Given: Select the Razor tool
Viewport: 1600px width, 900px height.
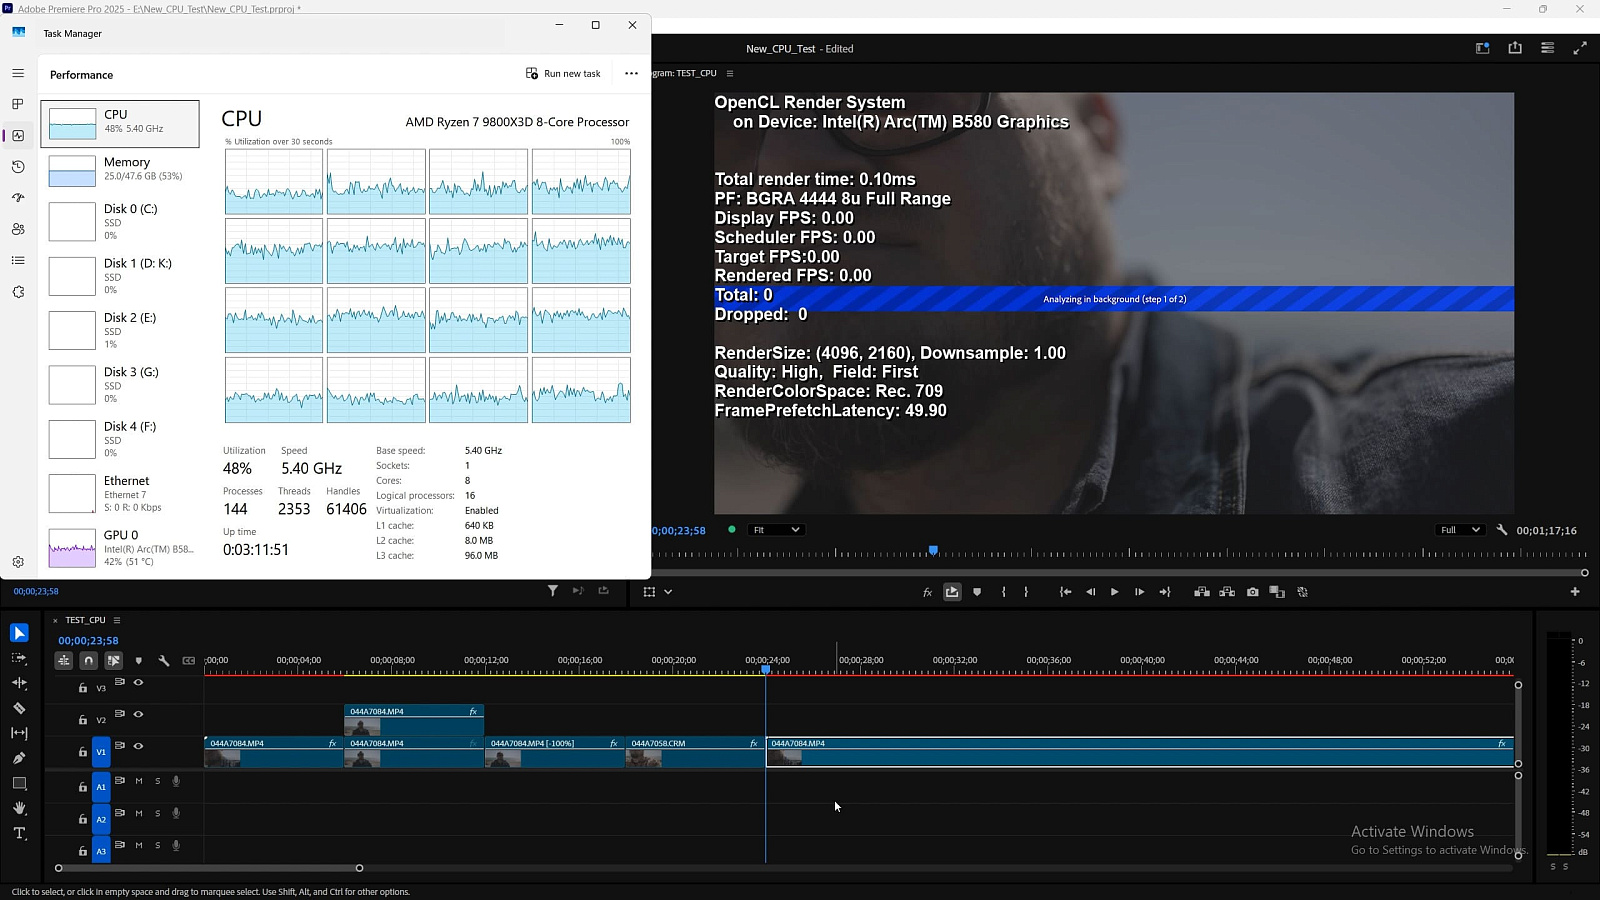Looking at the screenshot, I should [x=19, y=708].
